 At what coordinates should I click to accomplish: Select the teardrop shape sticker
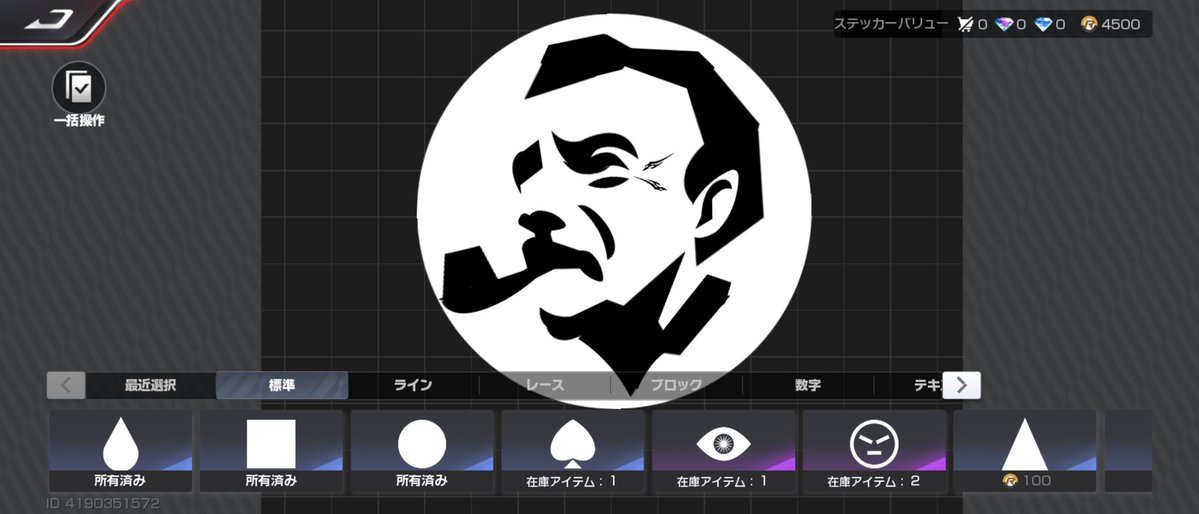[121, 451]
